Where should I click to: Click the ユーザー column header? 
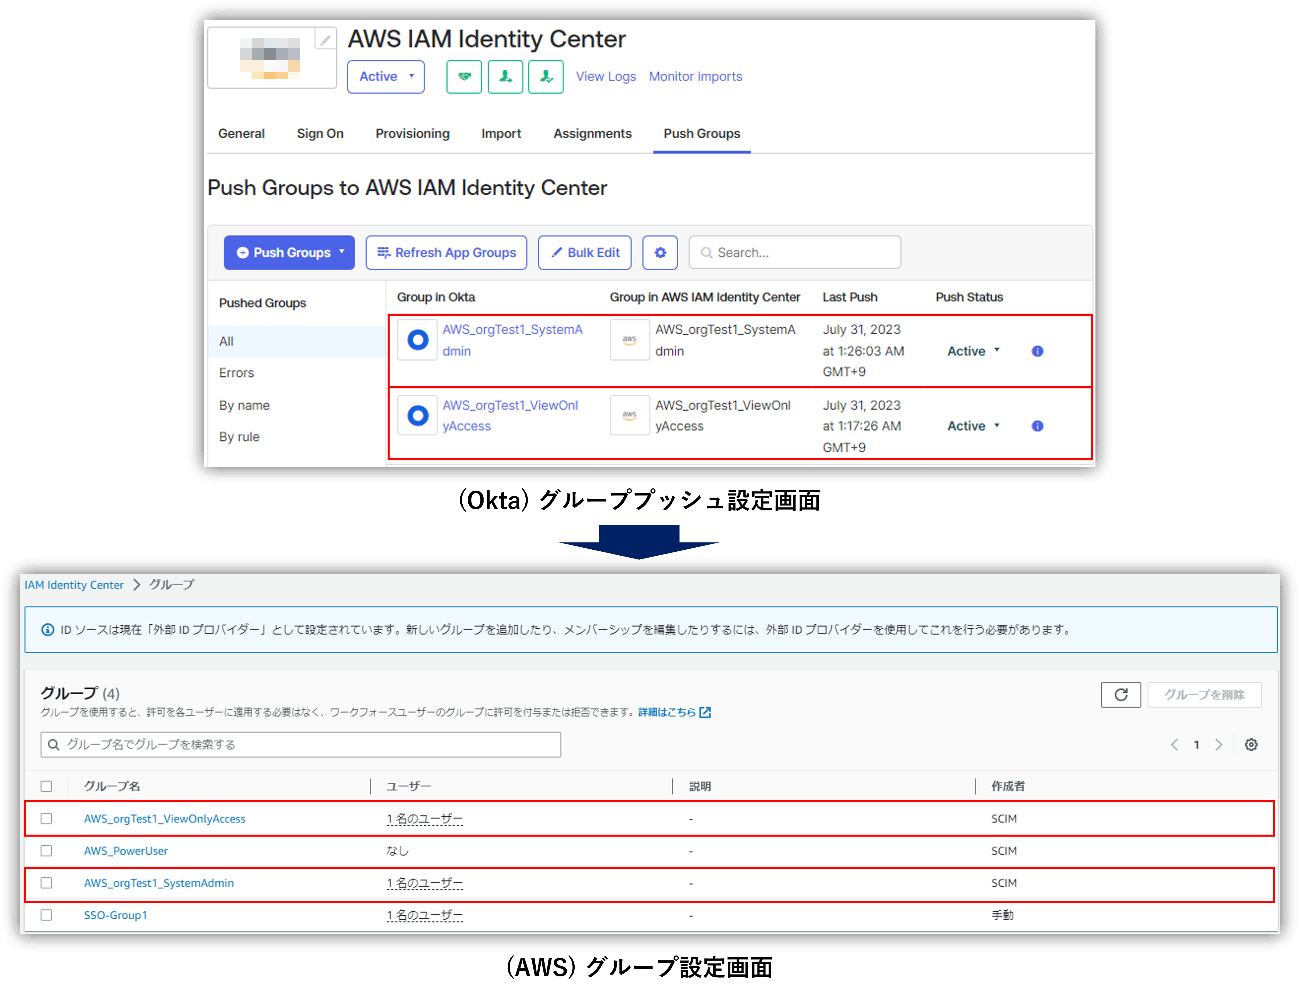(x=409, y=787)
